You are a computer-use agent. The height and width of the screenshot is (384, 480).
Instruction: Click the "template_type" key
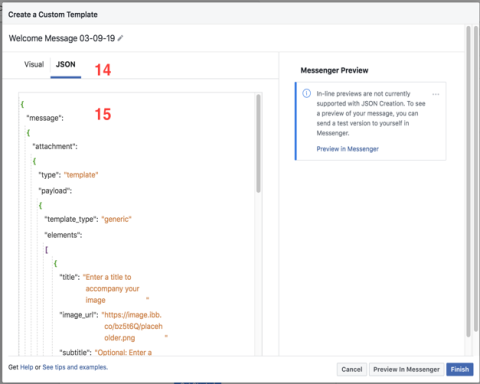71,219
